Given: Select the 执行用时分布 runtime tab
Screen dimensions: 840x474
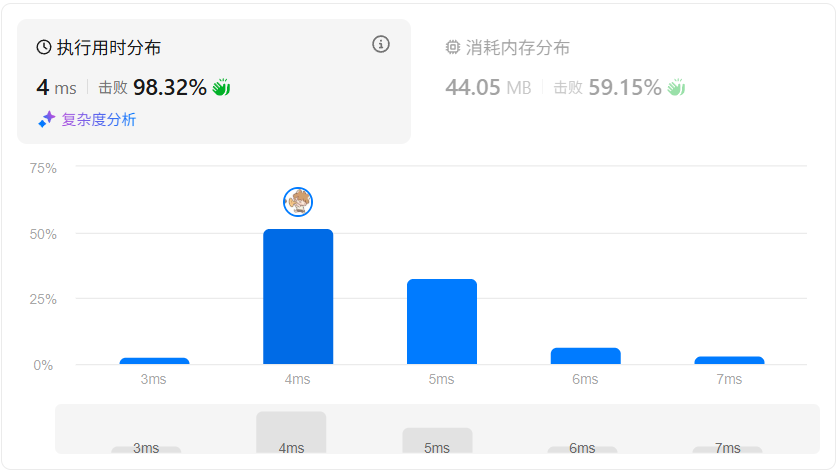Looking at the screenshot, I should point(214,81).
